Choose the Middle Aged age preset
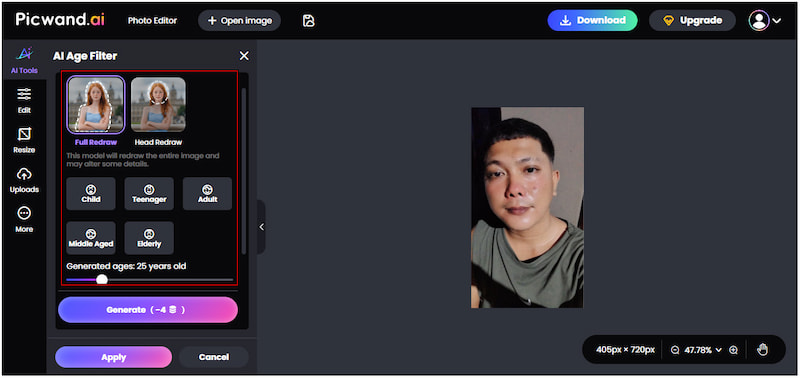Screen dimensions: 800x378 91,238
